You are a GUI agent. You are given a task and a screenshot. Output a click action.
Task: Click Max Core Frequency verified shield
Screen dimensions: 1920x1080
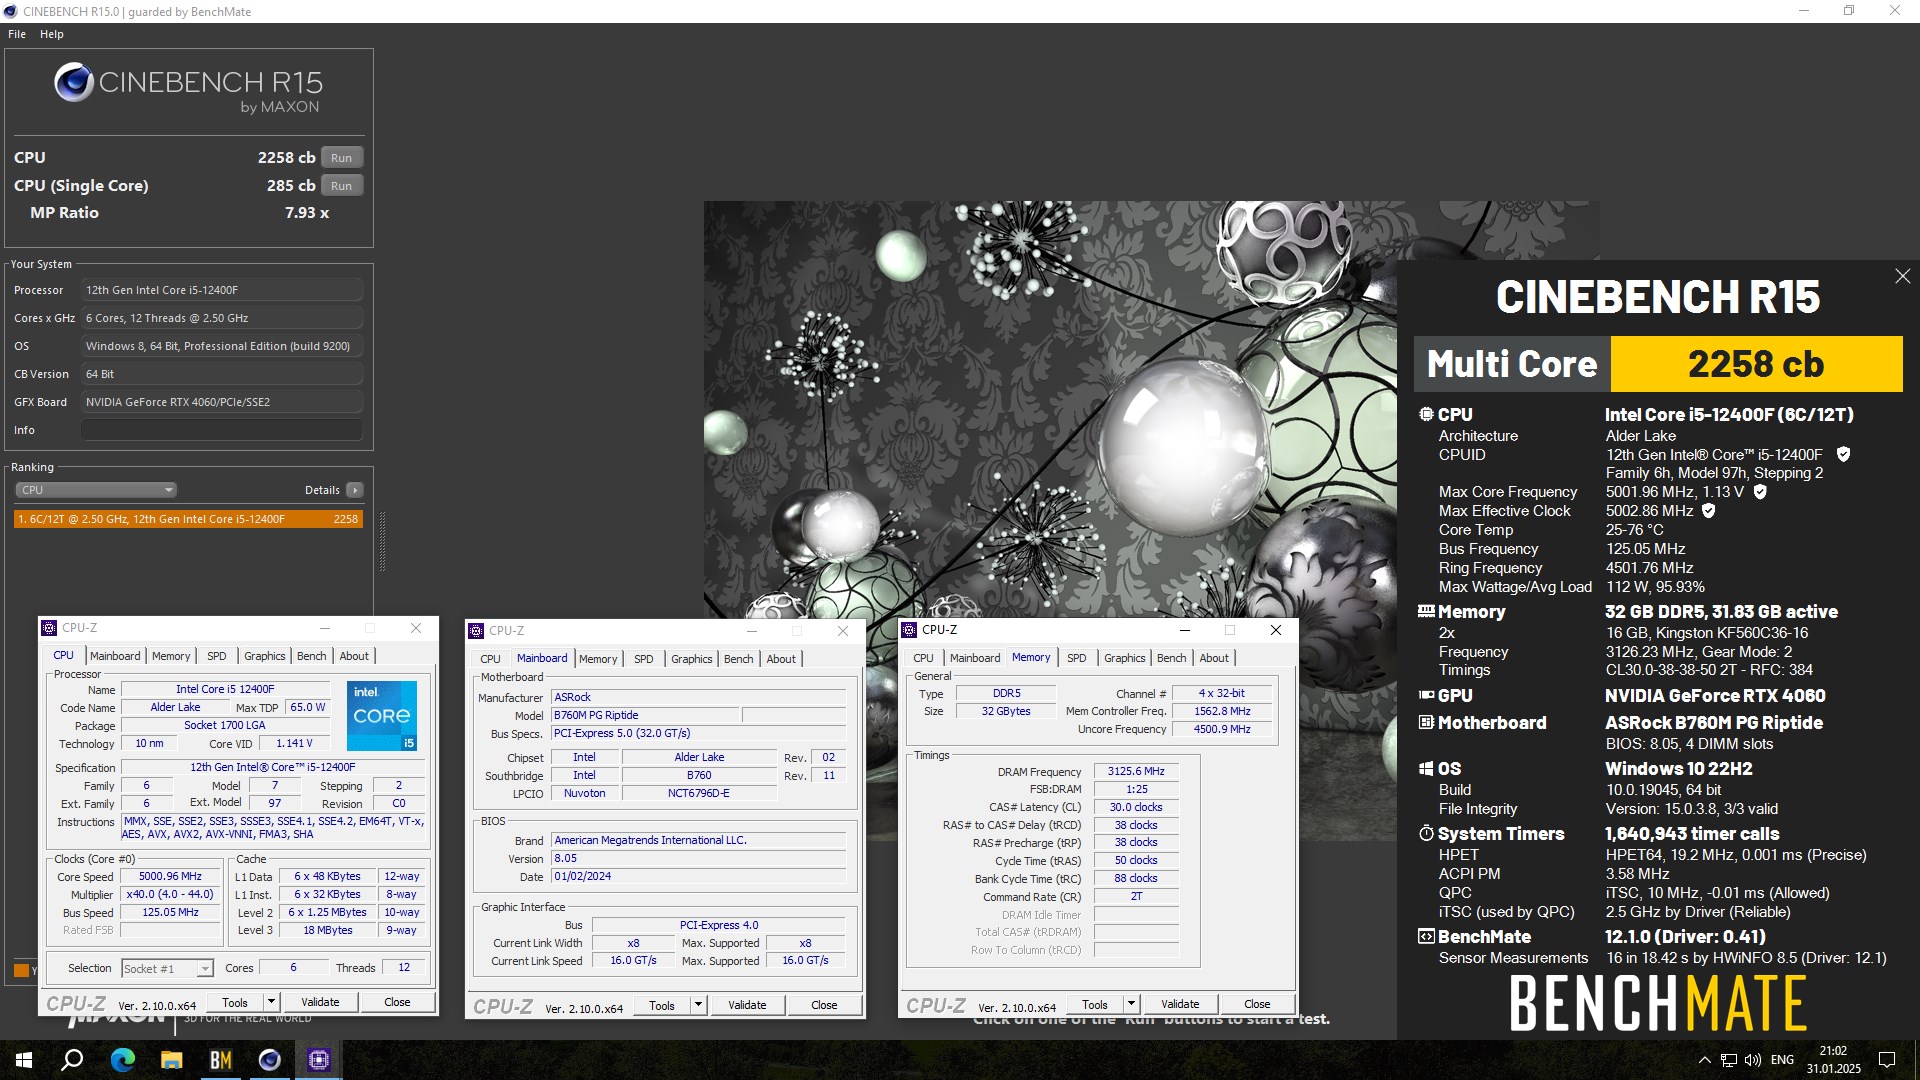click(1760, 491)
